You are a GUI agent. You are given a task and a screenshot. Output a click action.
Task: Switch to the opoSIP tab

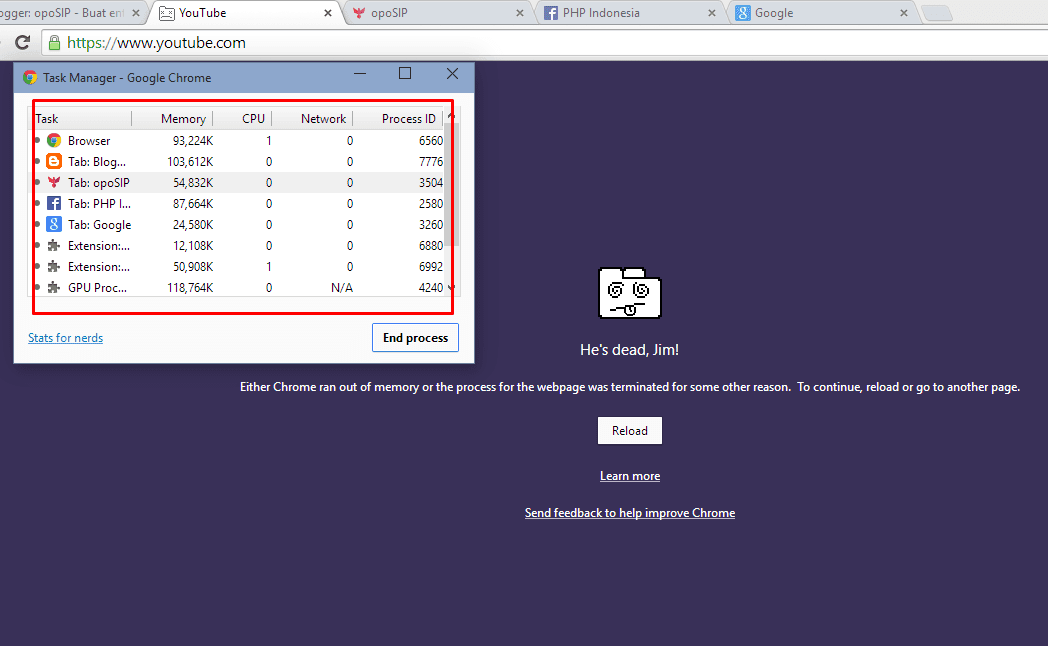tap(439, 13)
